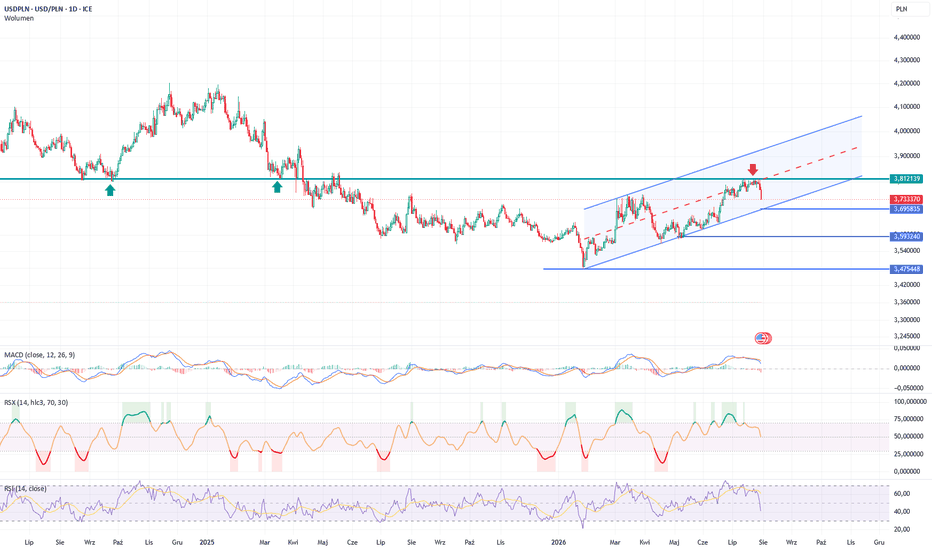Open the RSX (14, hlc3, 70, 30) legend
Image resolution: width=932 pixels, height=550 pixels.
coord(36,403)
